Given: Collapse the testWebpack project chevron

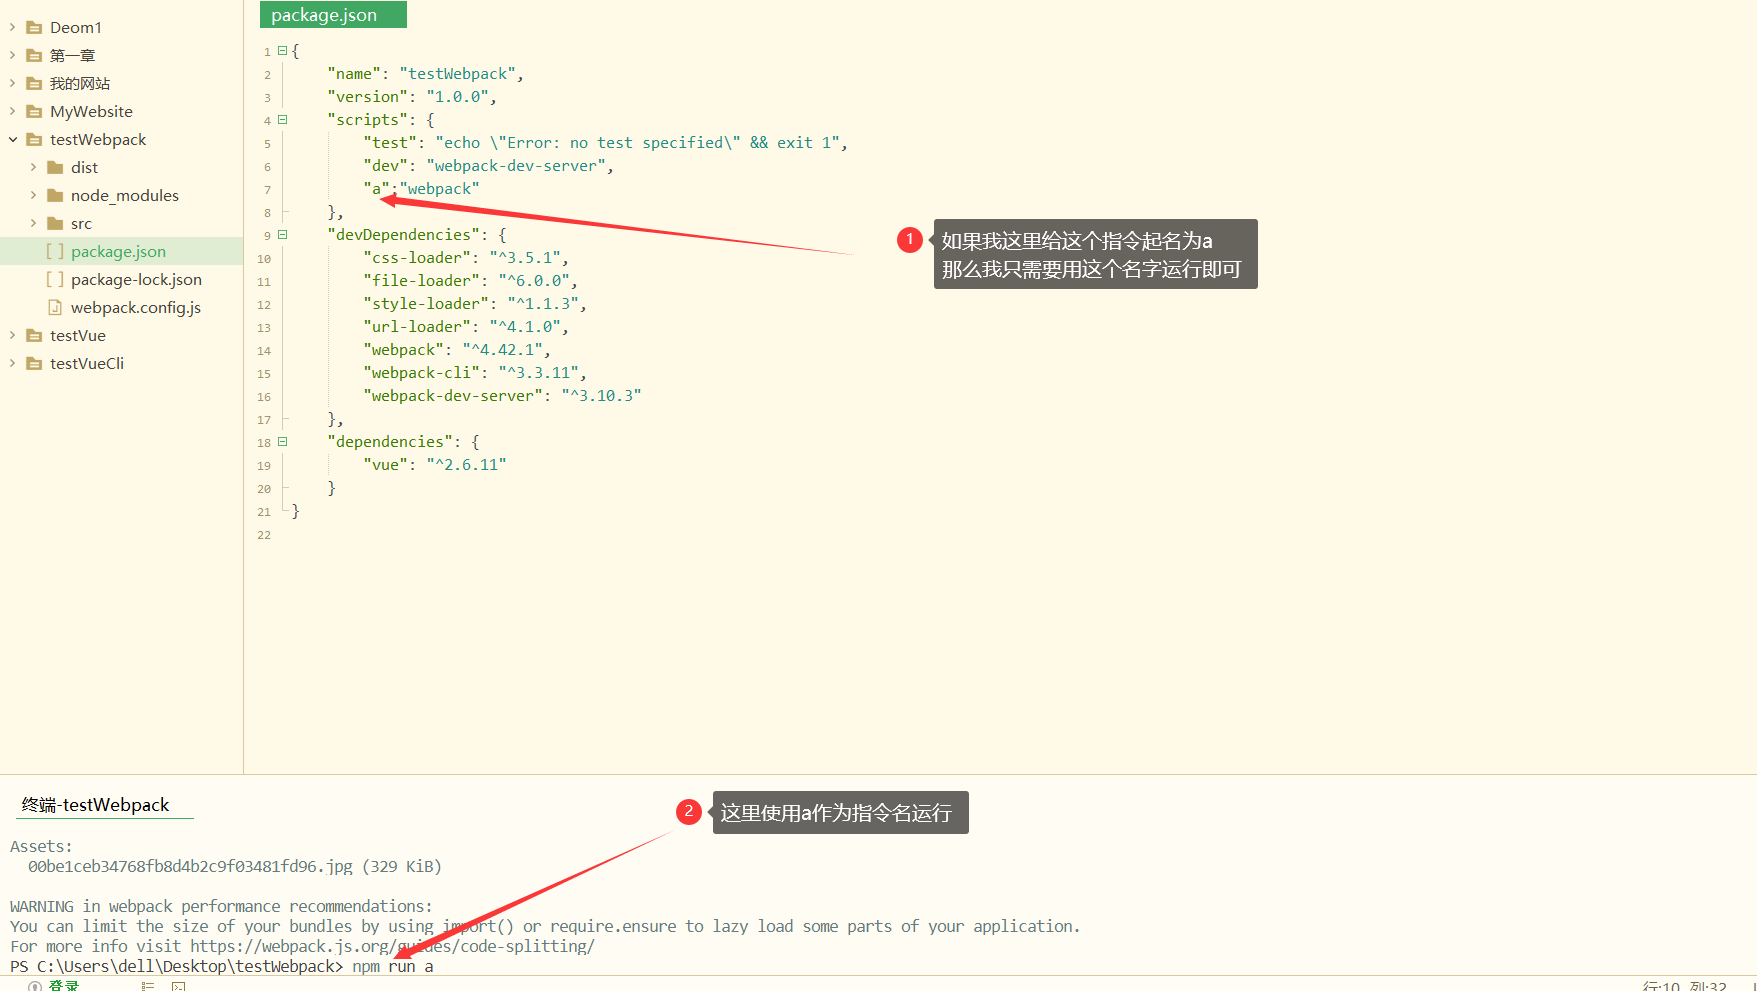Looking at the screenshot, I should (x=12, y=140).
